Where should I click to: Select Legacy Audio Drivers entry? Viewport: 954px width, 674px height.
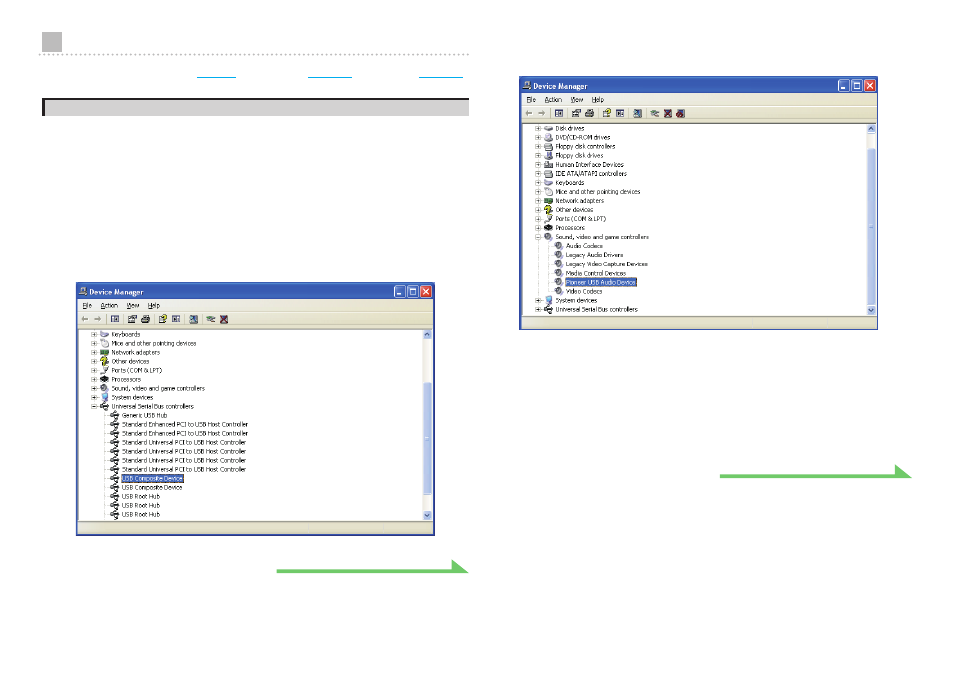[x=594, y=255]
